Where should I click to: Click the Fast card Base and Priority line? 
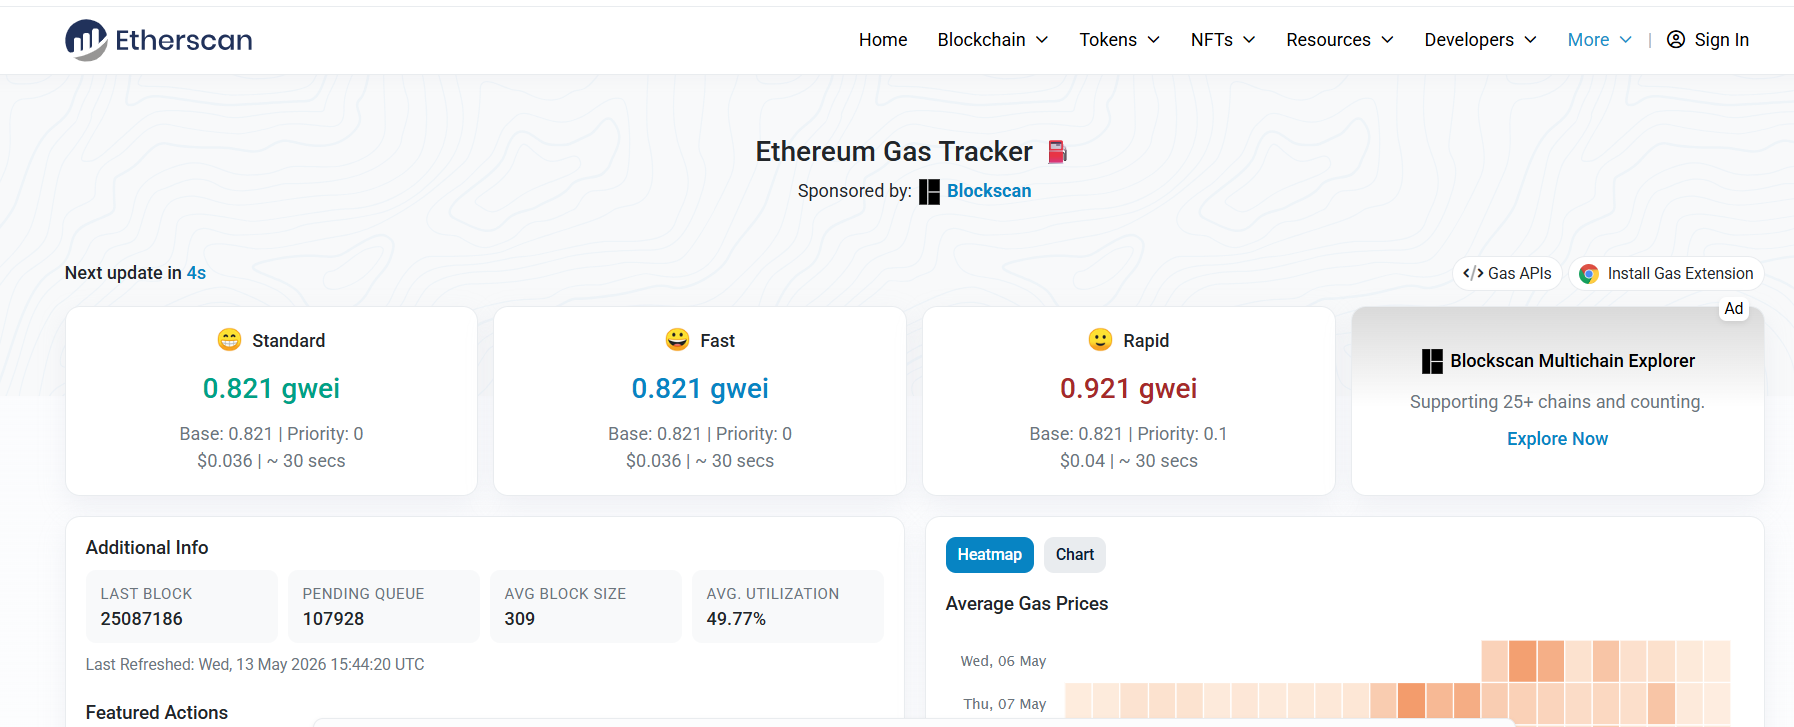click(700, 434)
